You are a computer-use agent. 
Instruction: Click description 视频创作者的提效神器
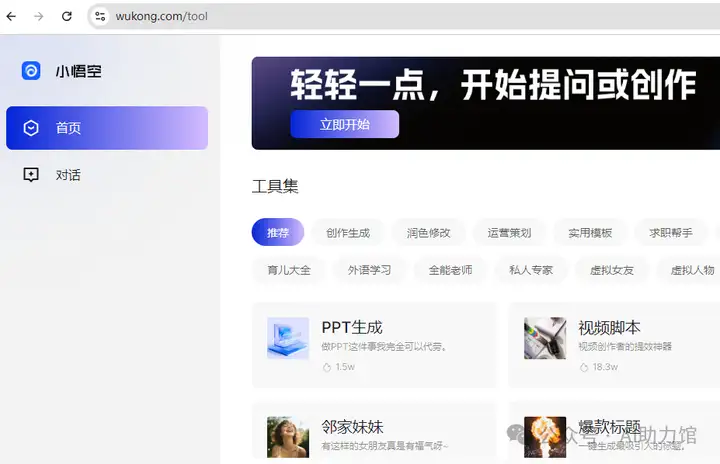(x=625, y=346)
